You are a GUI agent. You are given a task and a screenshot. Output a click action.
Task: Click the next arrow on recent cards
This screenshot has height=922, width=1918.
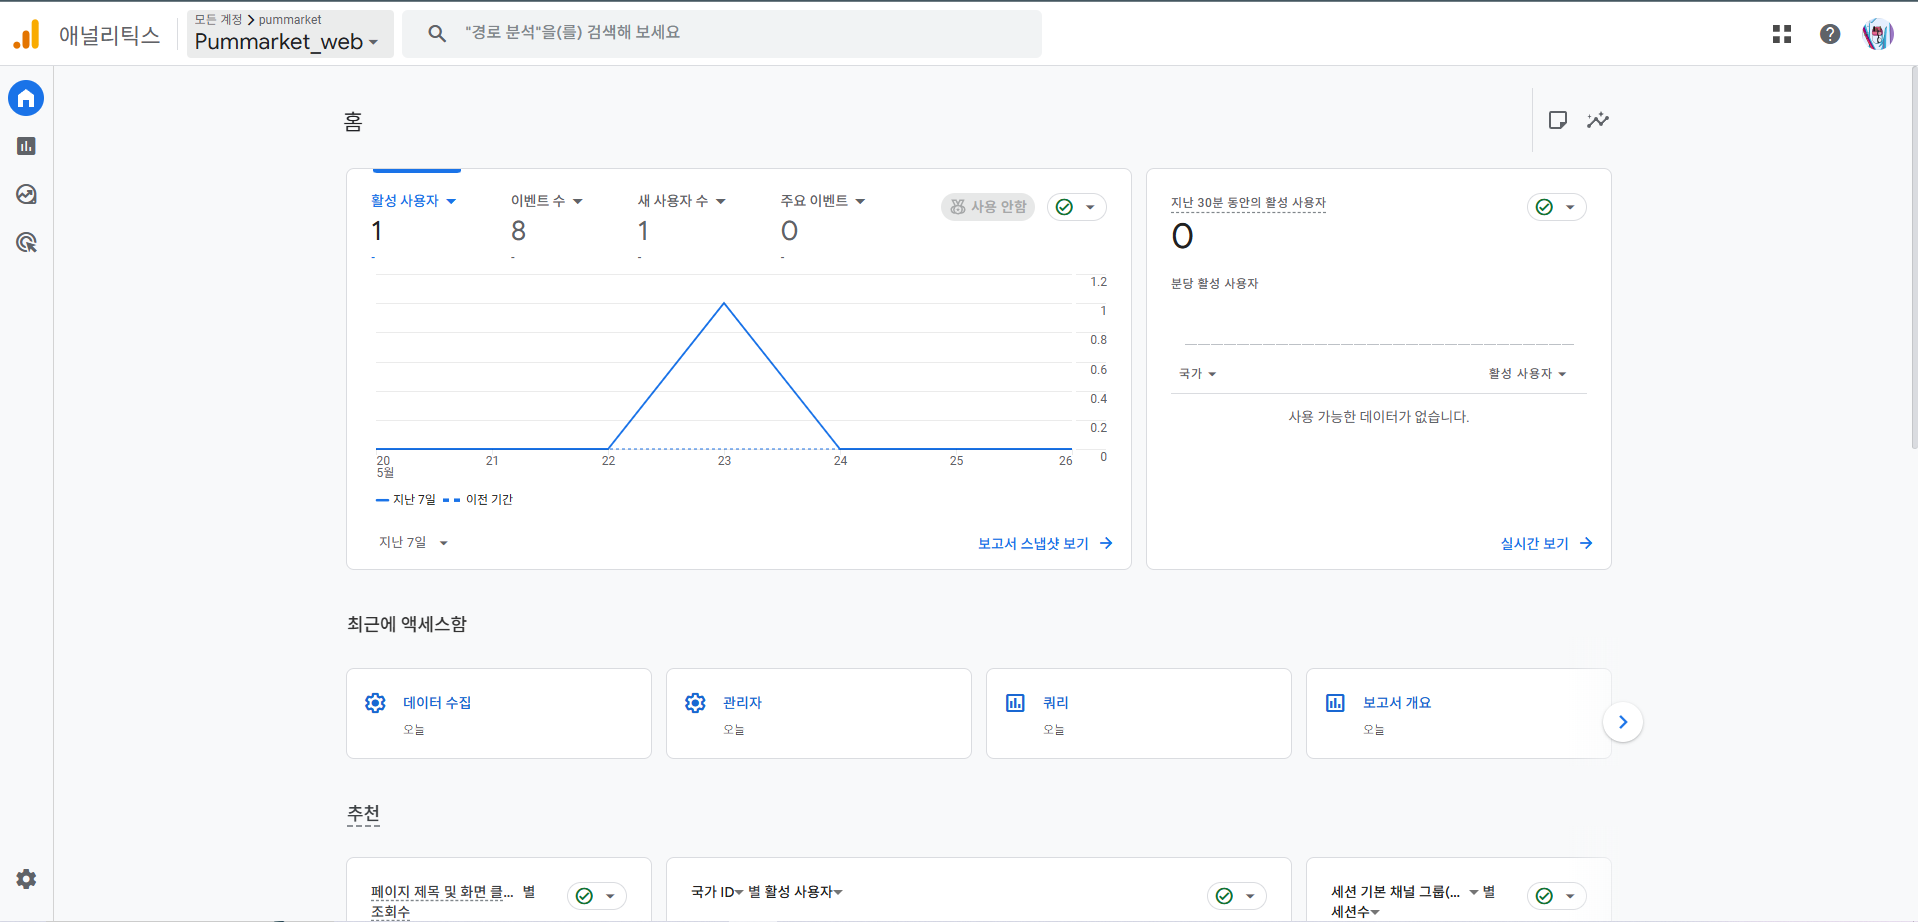1622,722
